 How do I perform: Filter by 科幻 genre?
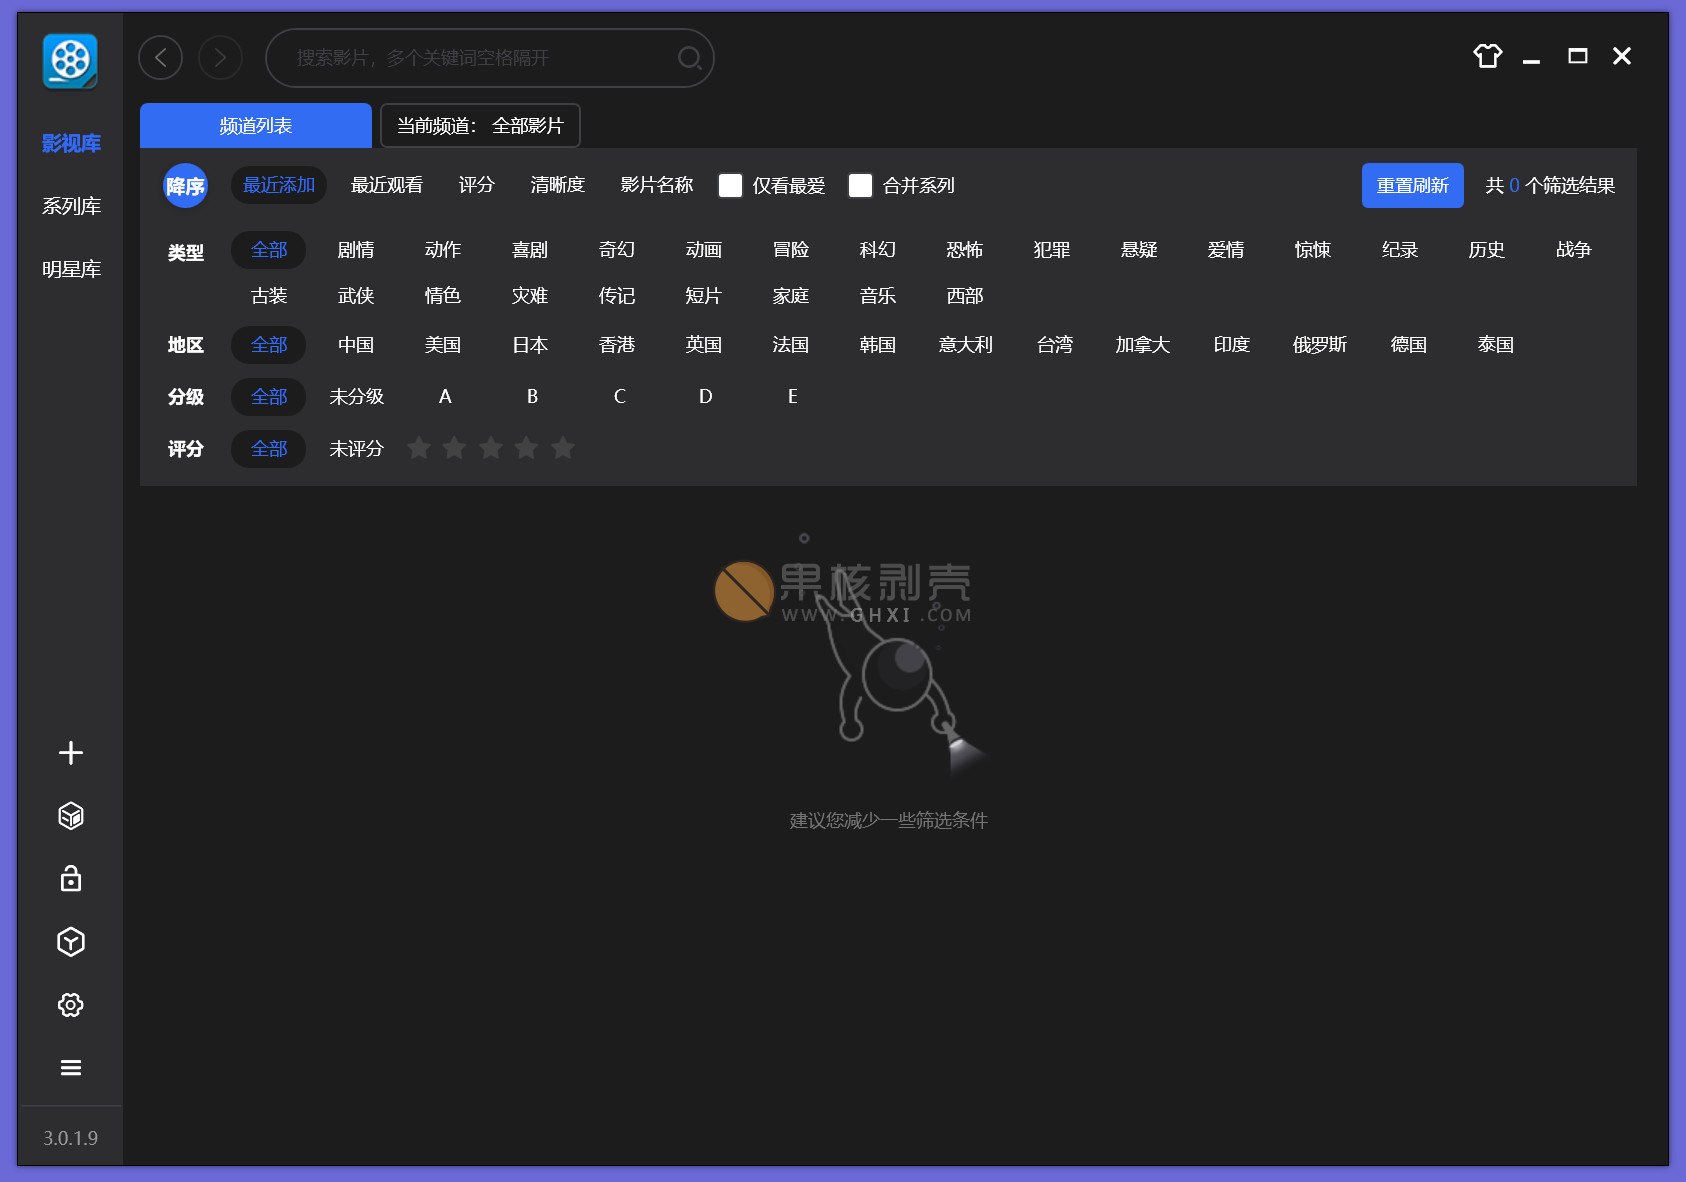(877, 250)
